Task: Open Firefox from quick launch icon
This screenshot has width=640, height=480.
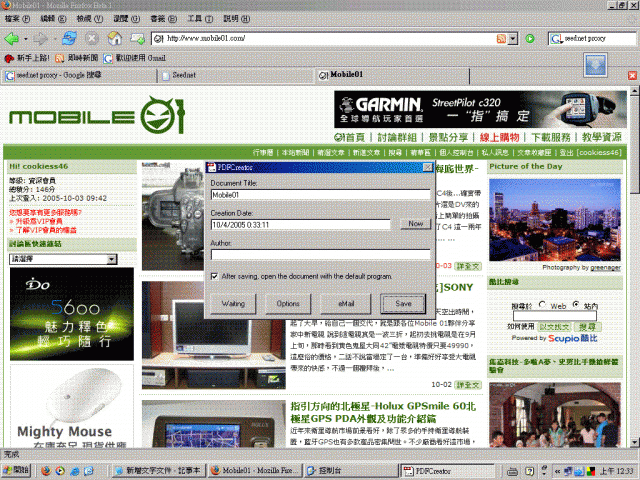Action: coord(46,471)
